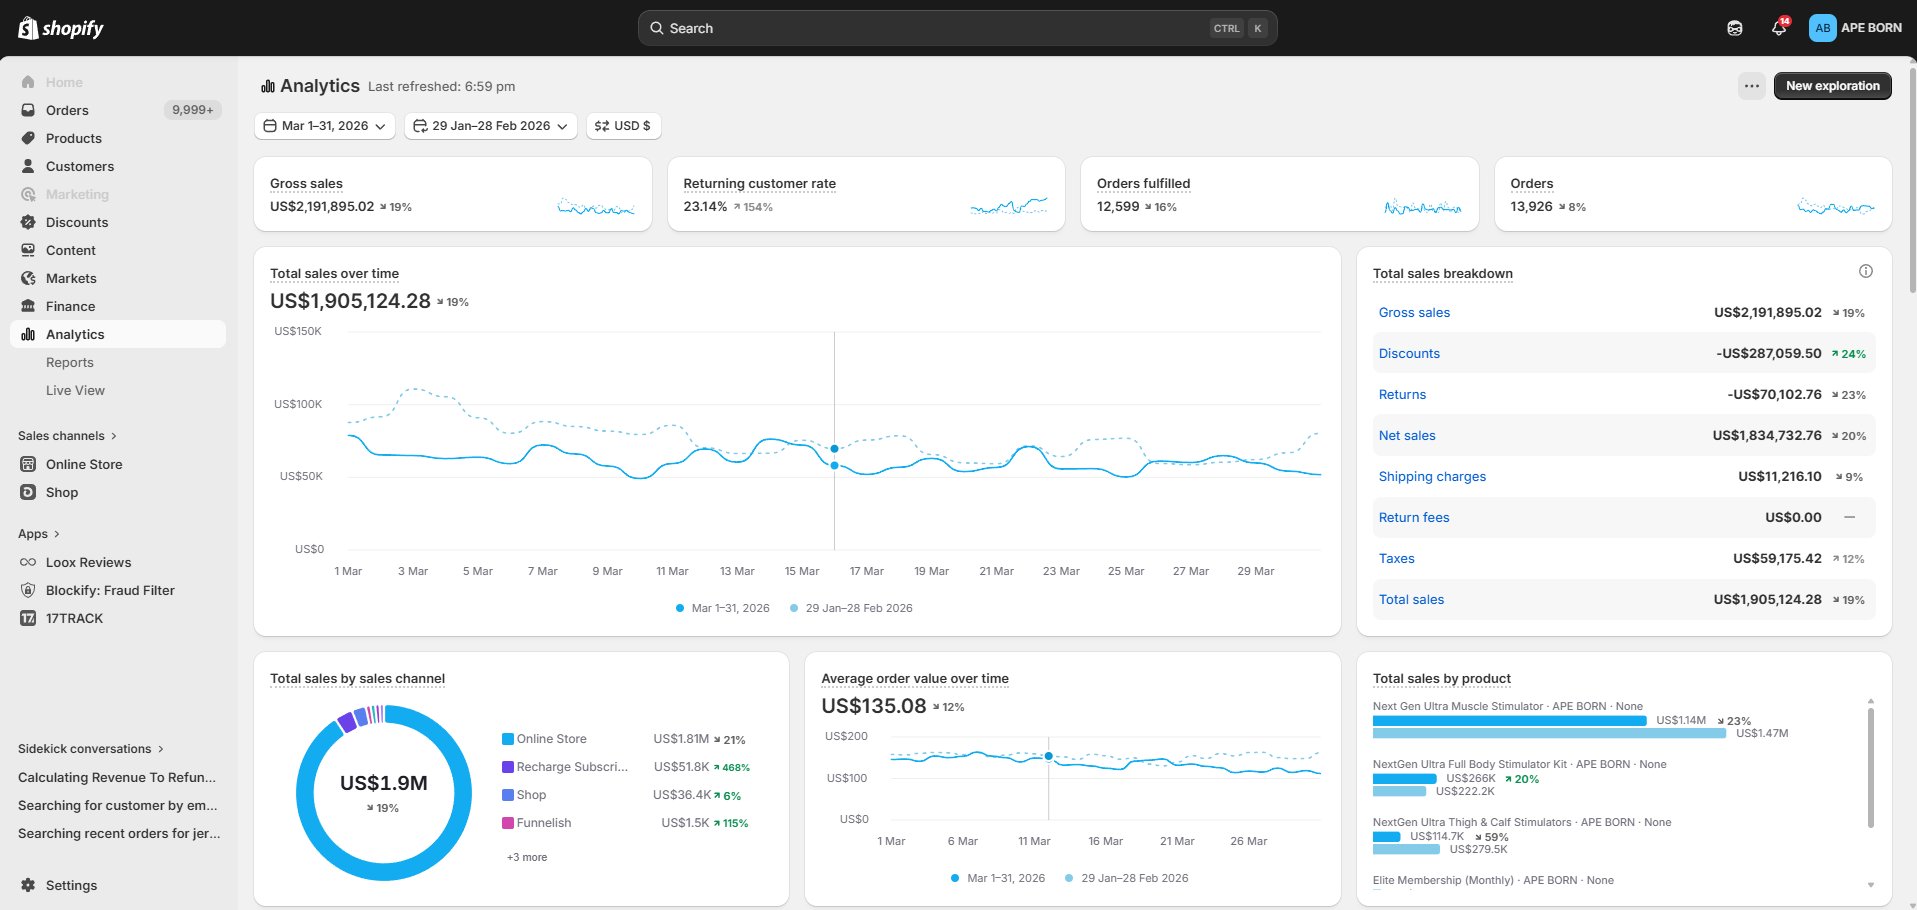Open the three-dot more actions menu
Screen dimensions: 1917x910
(1751, 86)
